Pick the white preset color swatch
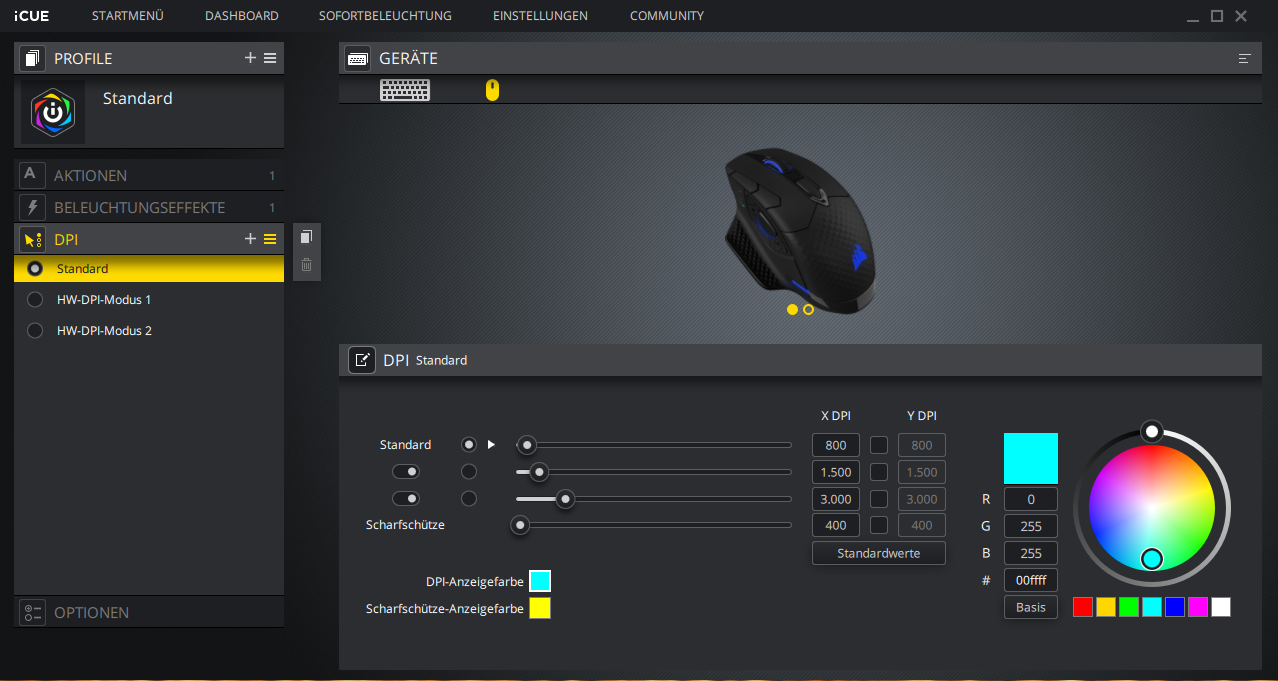Viewport: 1278px width, 681px height. [1221, 607]
